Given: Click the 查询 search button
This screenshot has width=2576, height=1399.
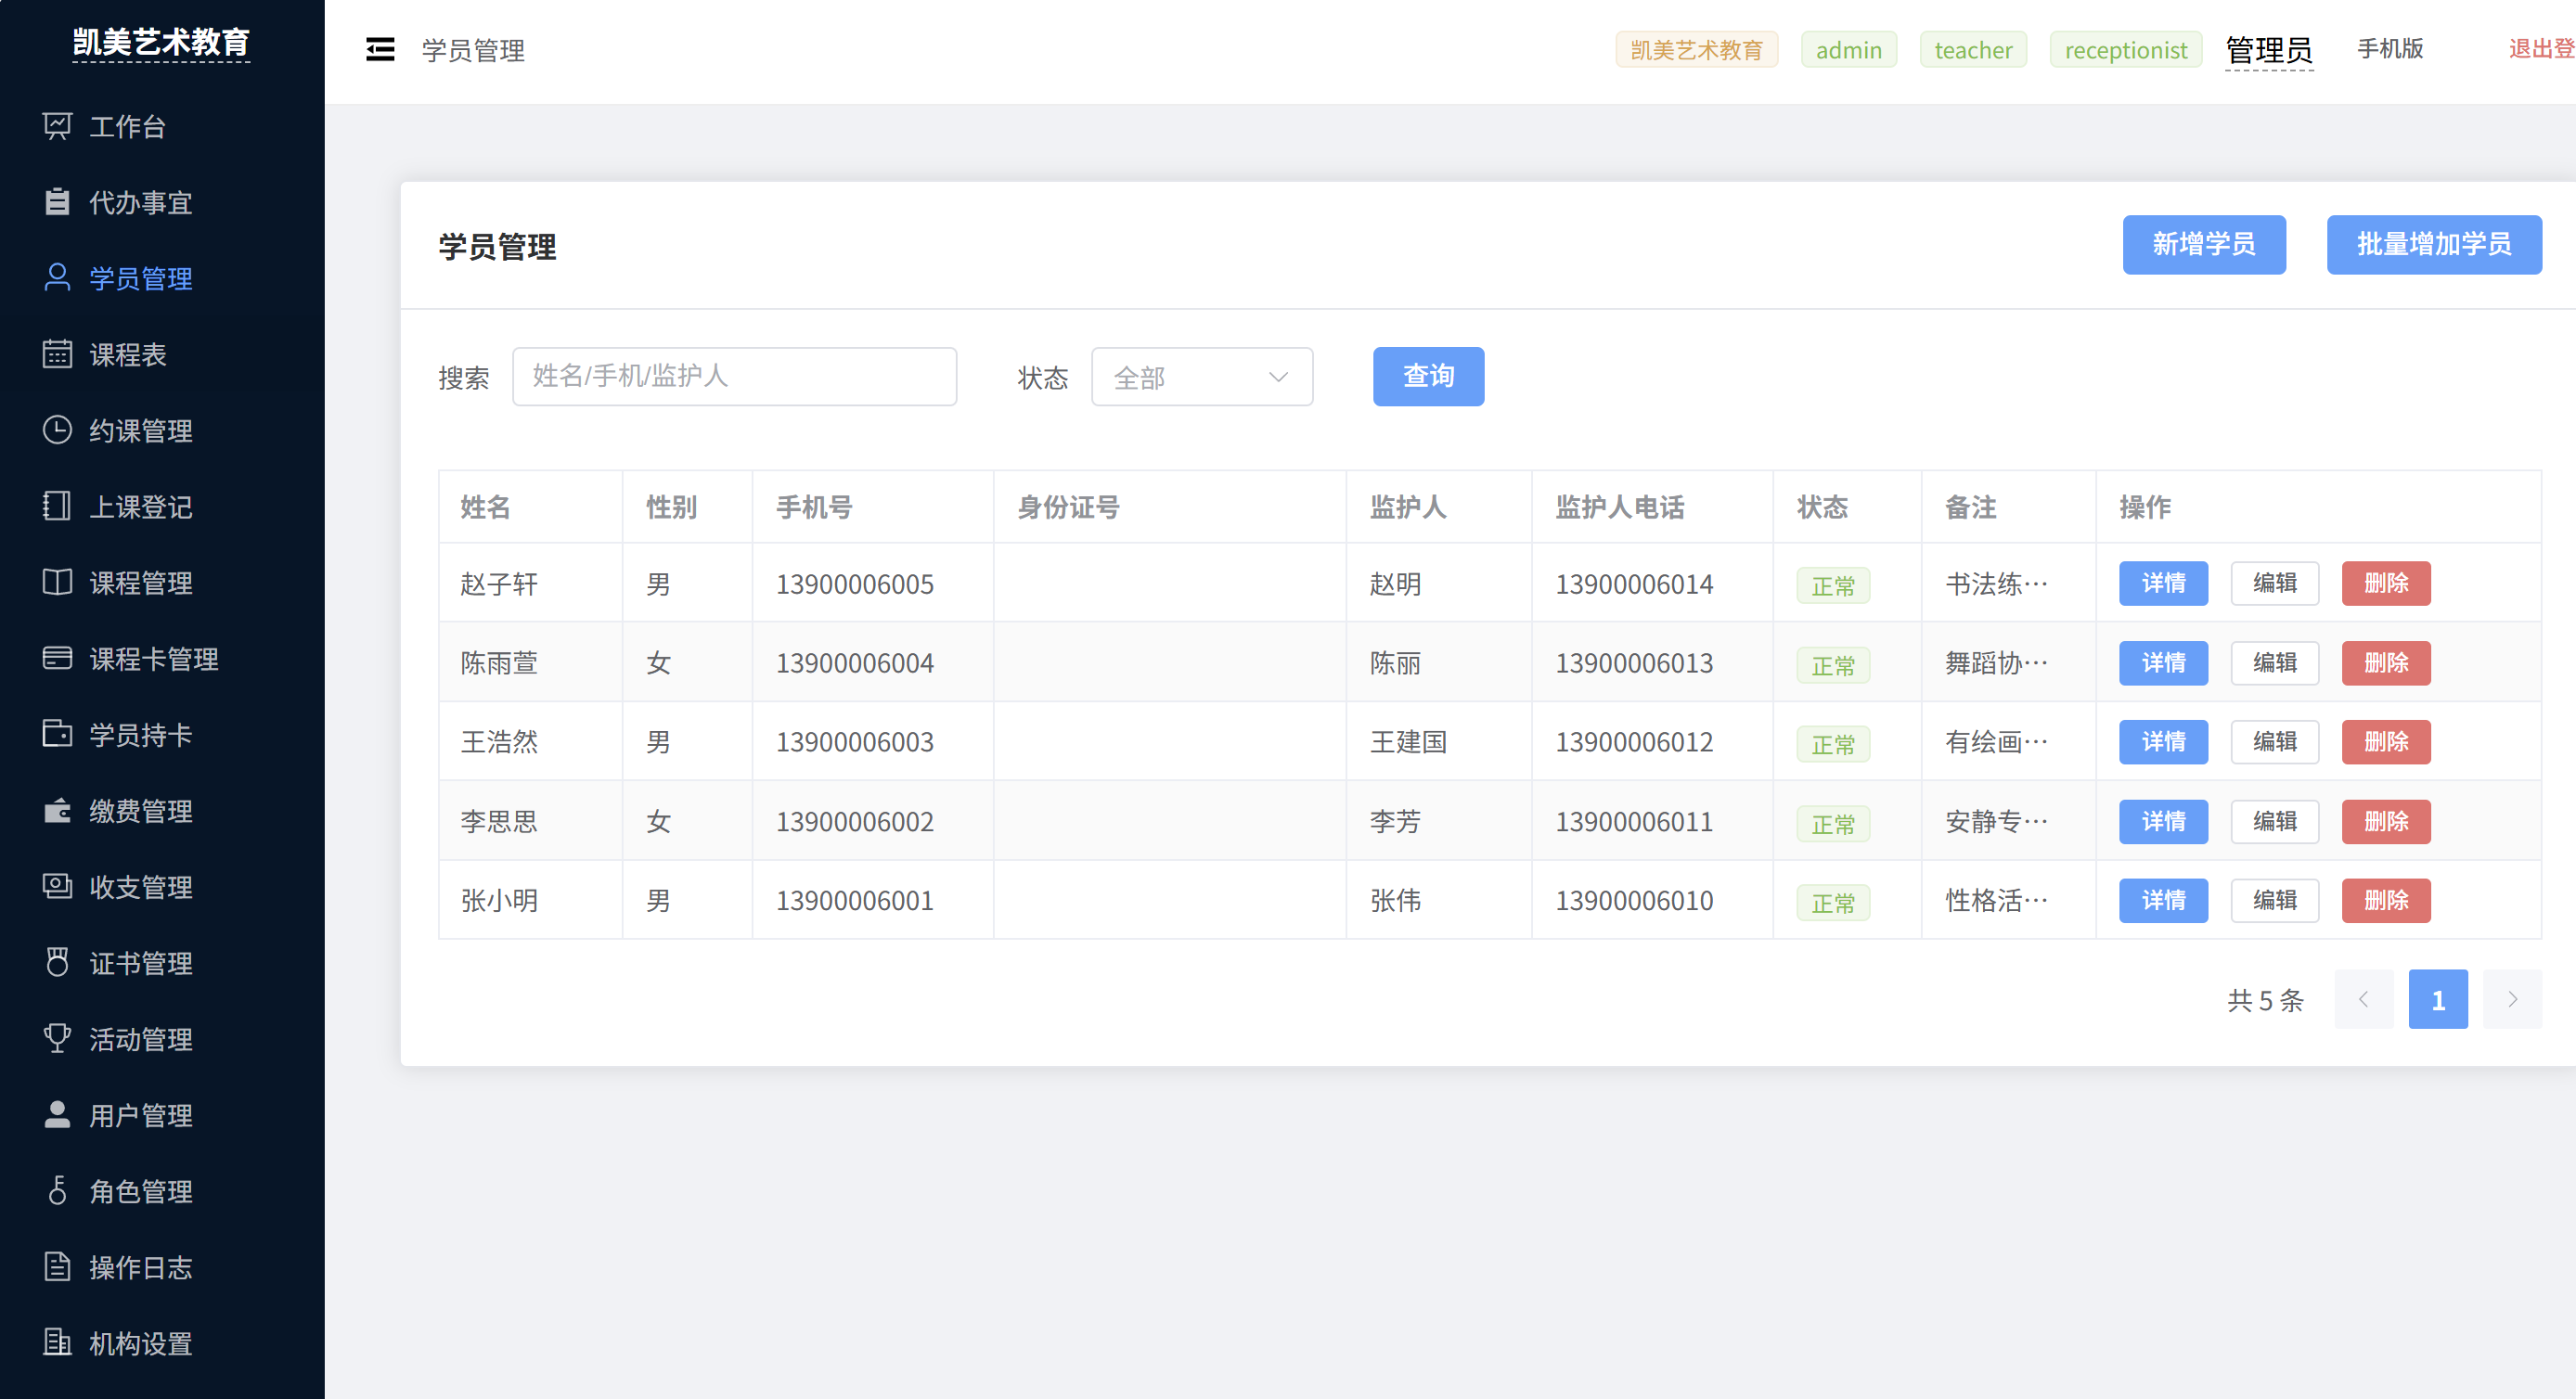Looking at the screenshot, I should click(x=1428, y=376).
